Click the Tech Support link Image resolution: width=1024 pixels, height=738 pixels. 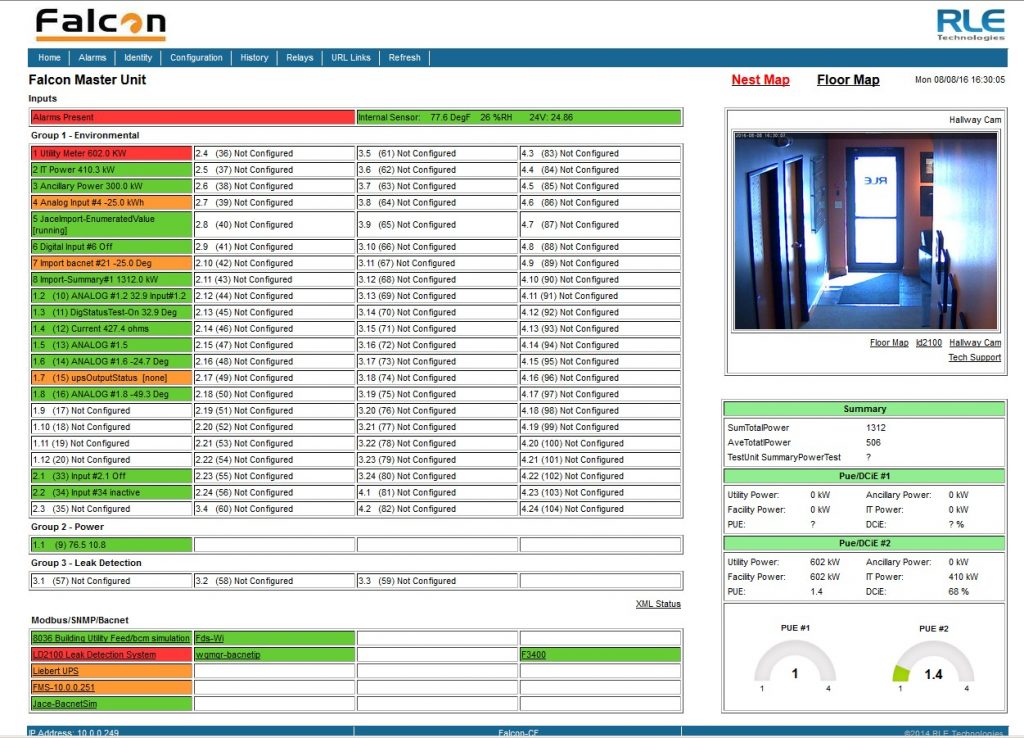(x=974, y=357)
